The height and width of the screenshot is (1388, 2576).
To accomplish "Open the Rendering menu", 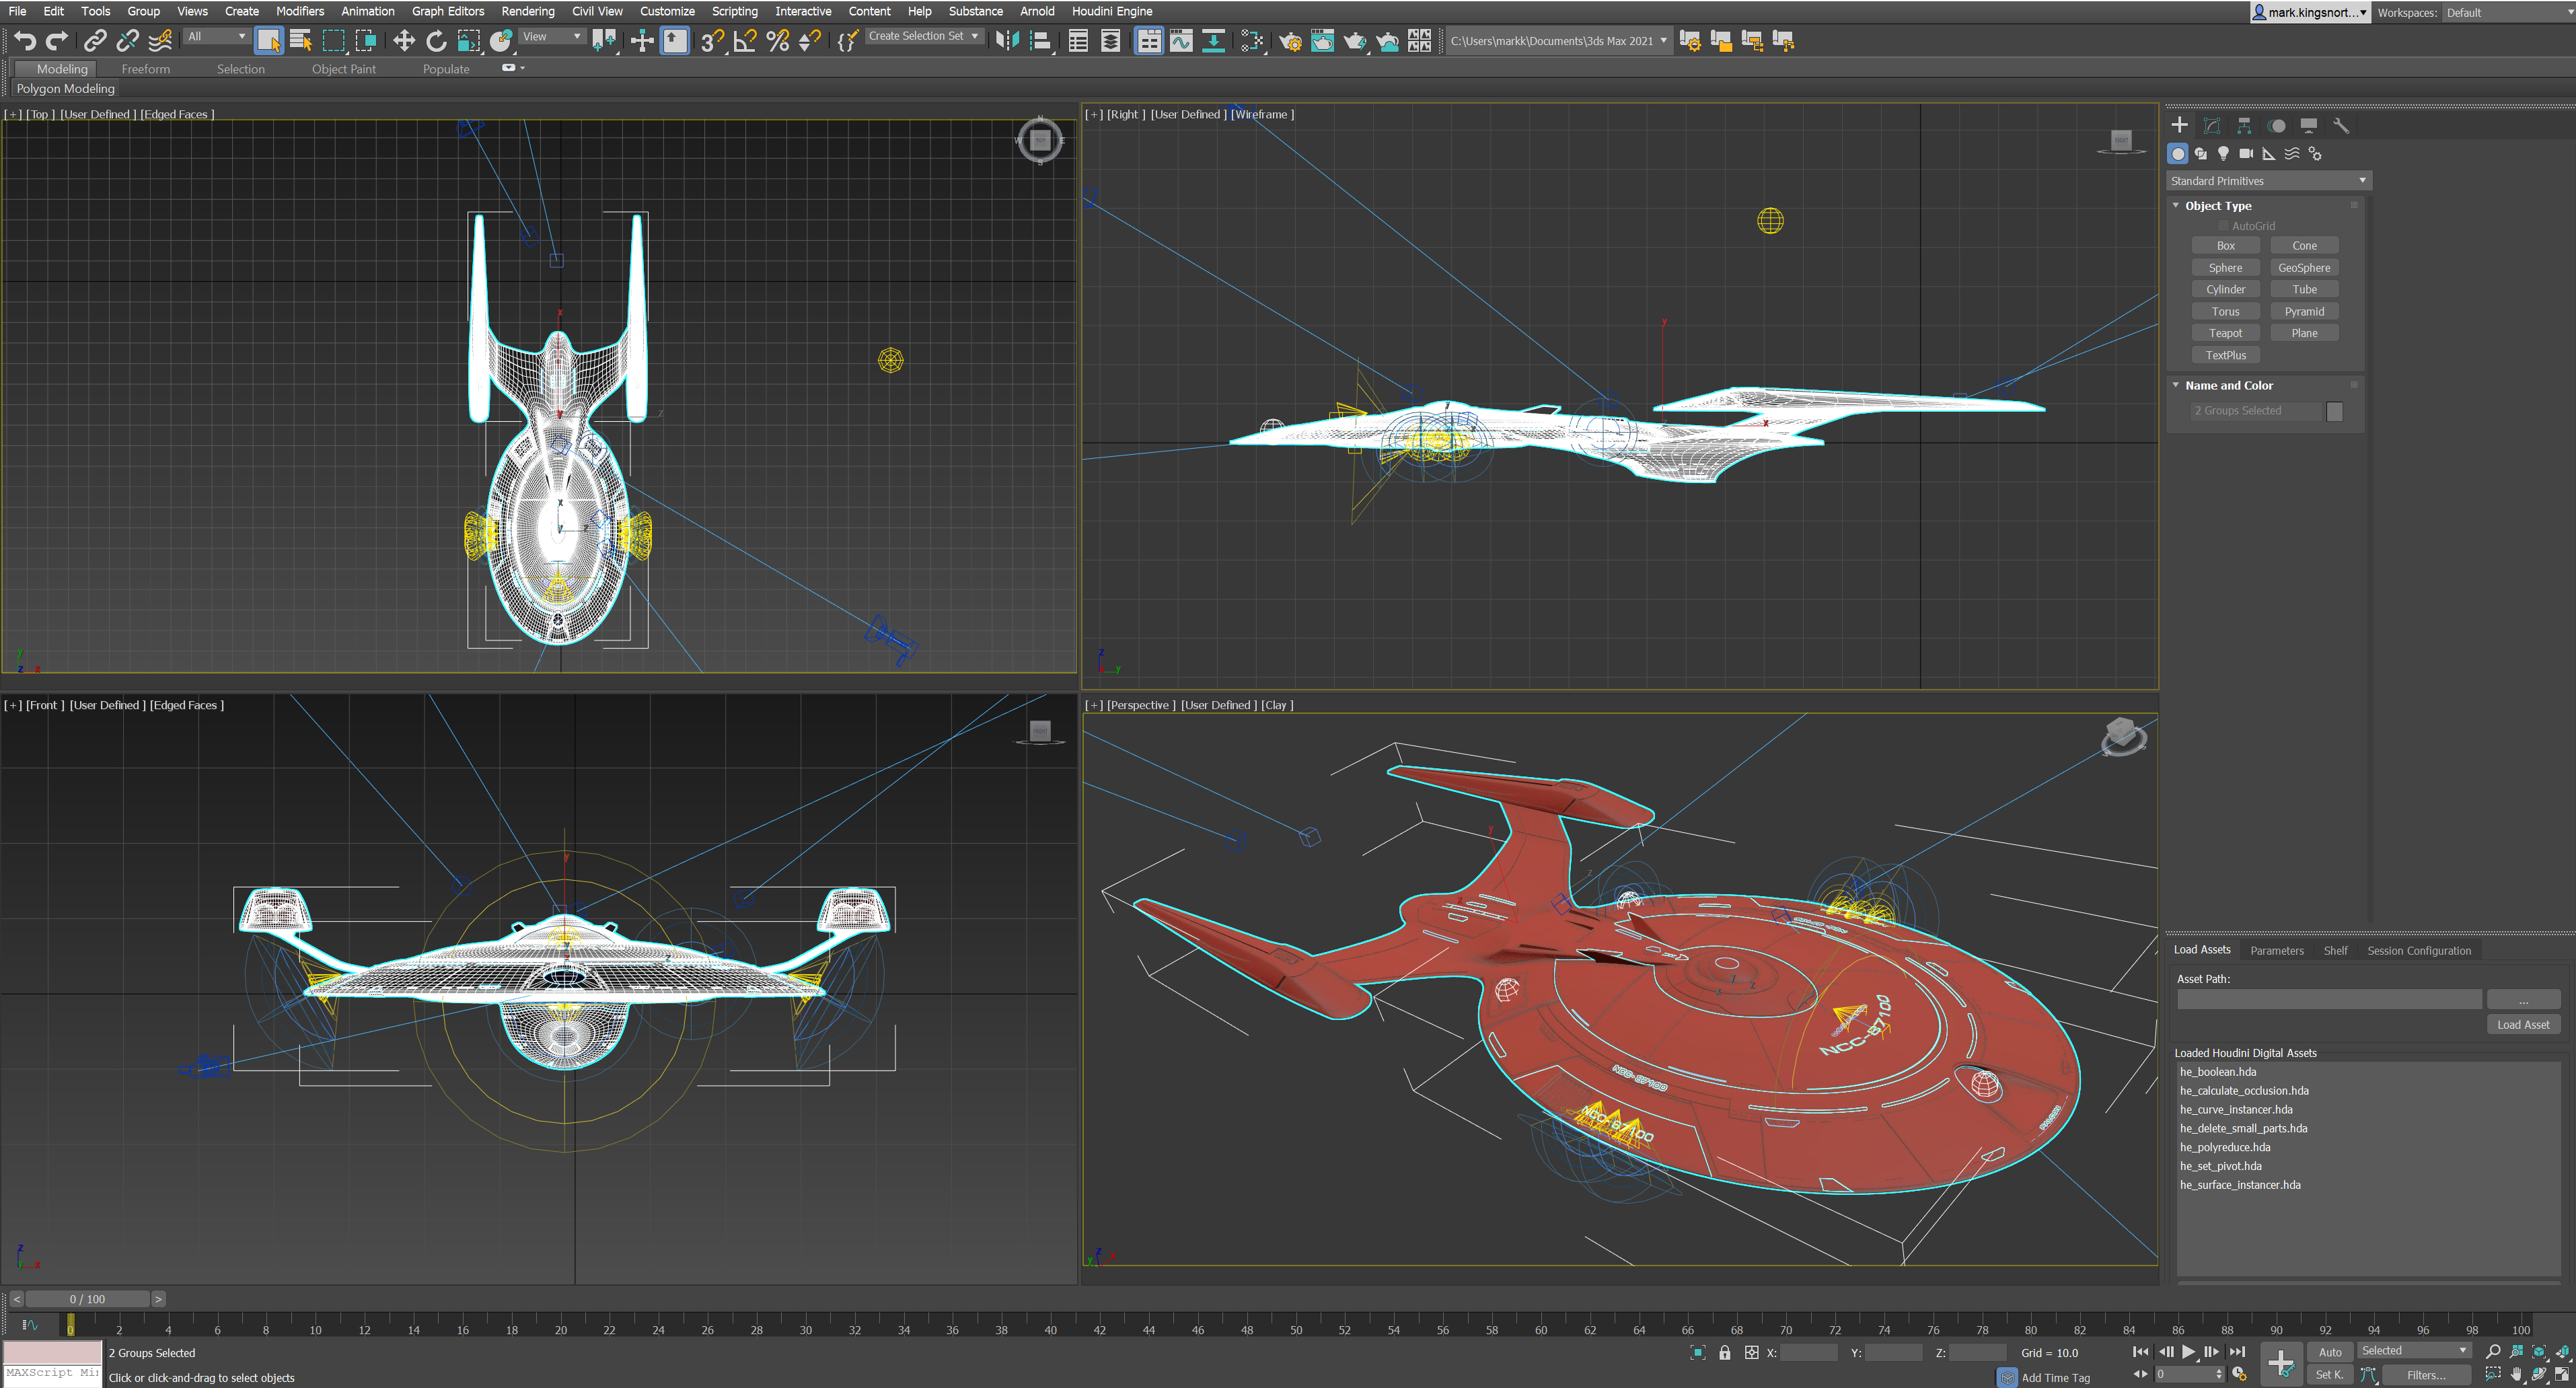I will tap(528, 11).
